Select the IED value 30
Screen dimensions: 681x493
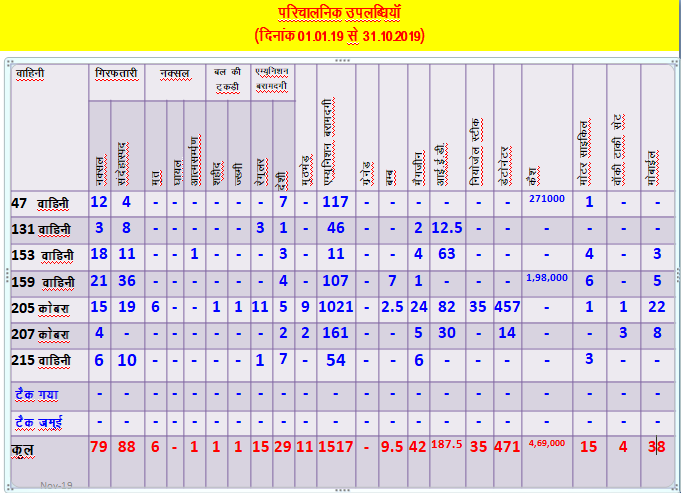(447, 333)
